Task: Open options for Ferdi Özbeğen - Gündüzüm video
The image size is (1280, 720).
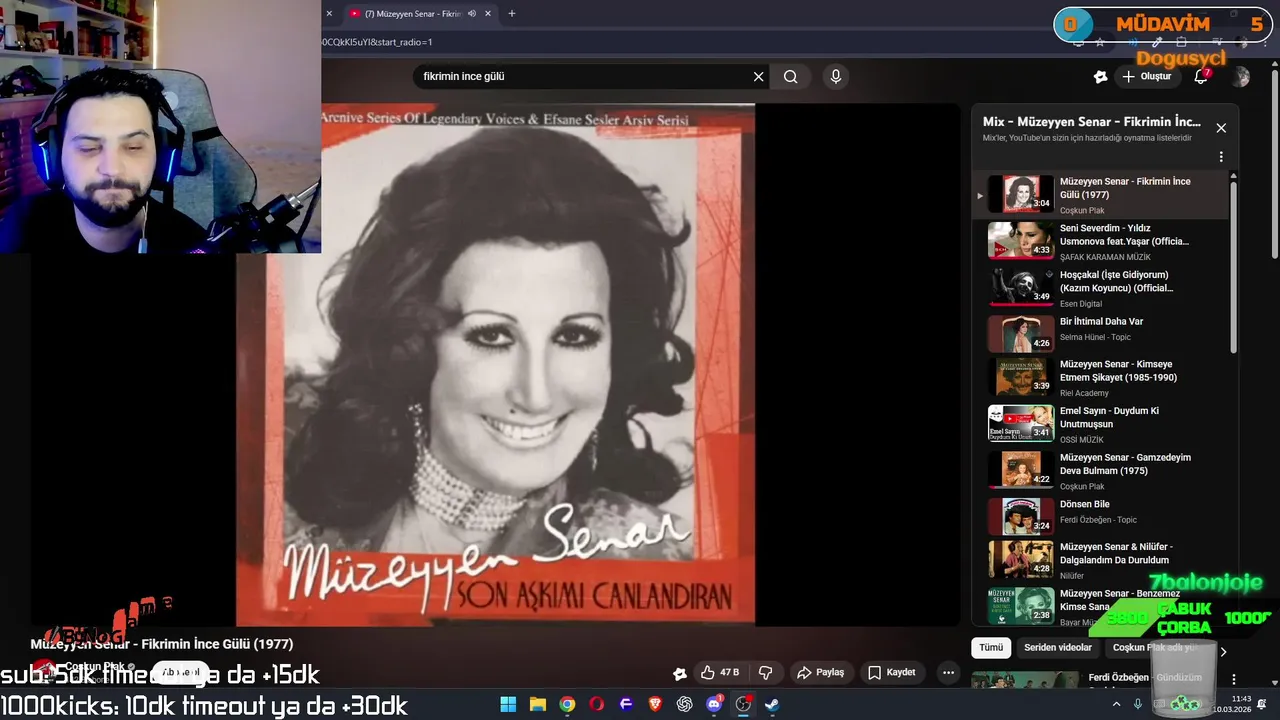Action: tap(1234, 680)
